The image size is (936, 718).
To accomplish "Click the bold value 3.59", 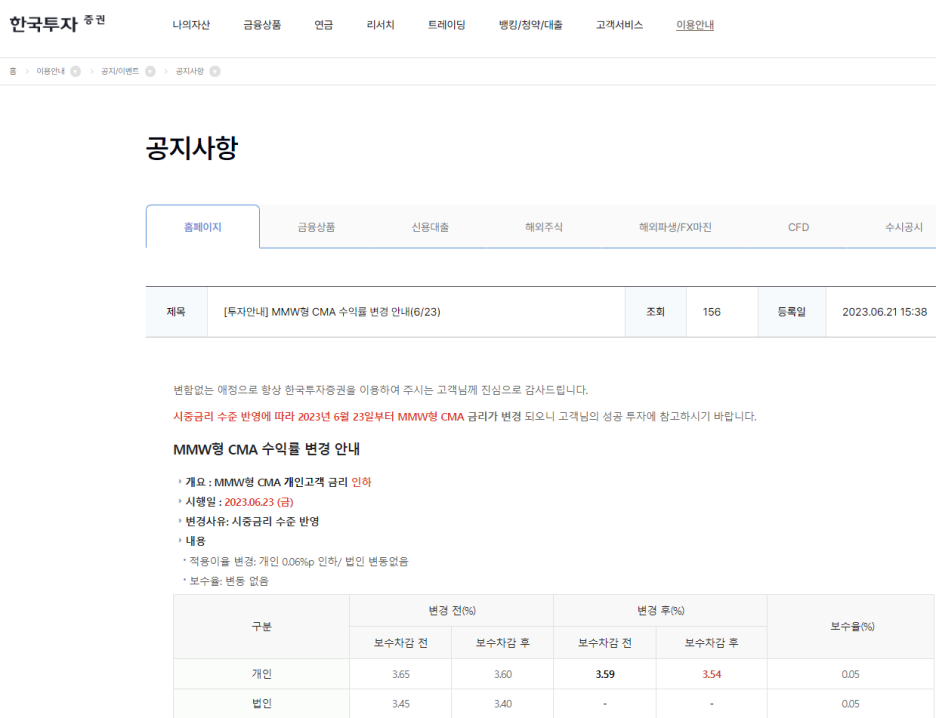I will coord(605,674).
